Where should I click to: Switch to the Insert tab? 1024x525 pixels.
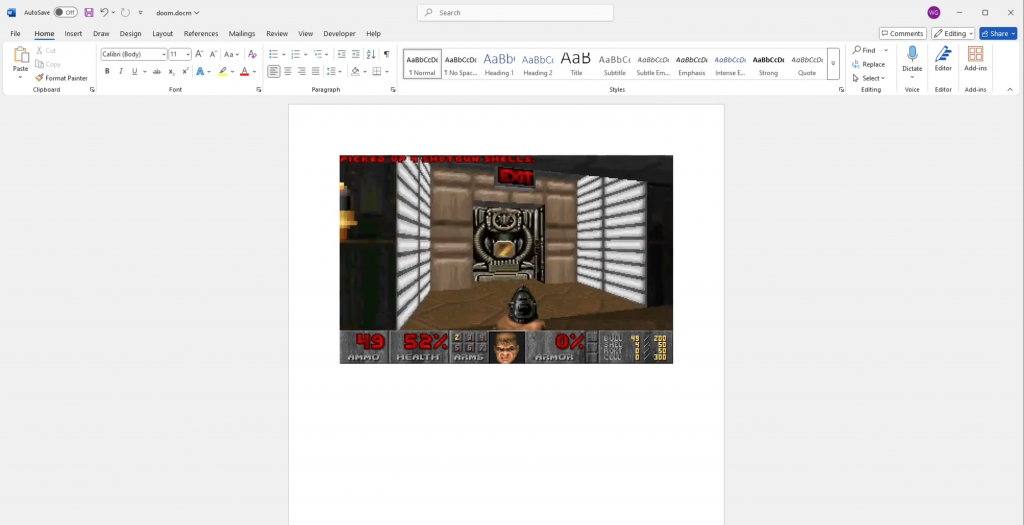(x=73, y=33)
